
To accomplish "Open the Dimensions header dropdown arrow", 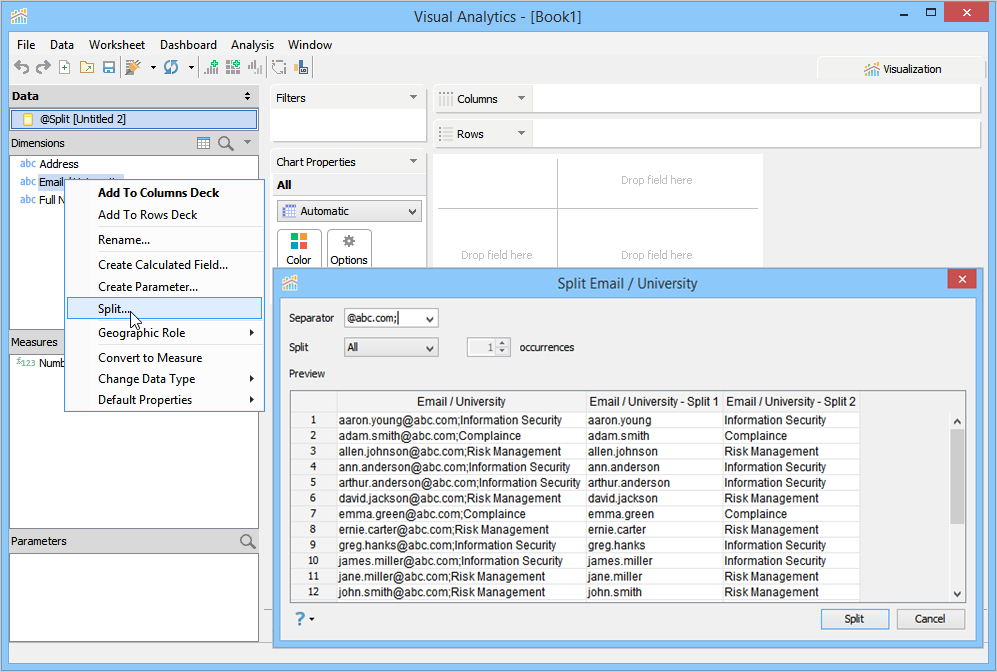I will coord(247,142).
